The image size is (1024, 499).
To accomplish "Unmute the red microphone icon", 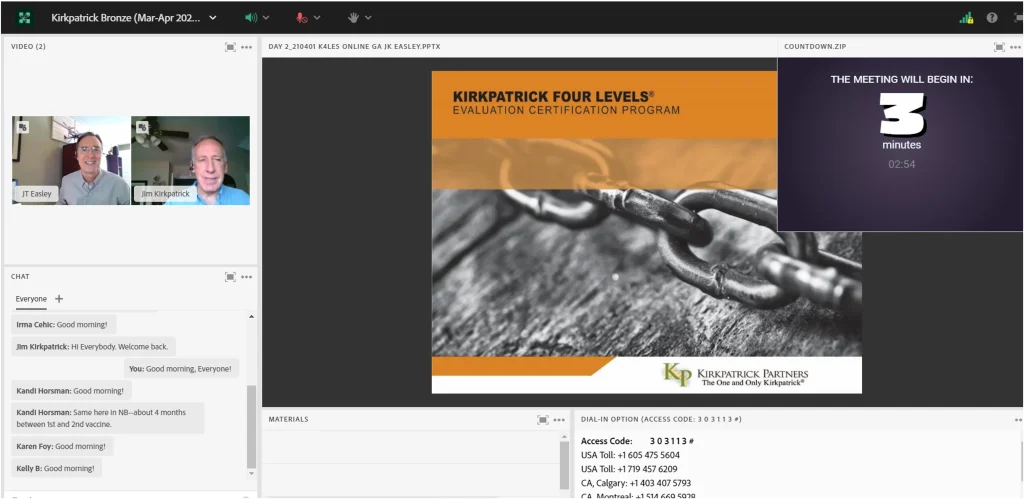I will pyautogui.click(x=302, y=18).
